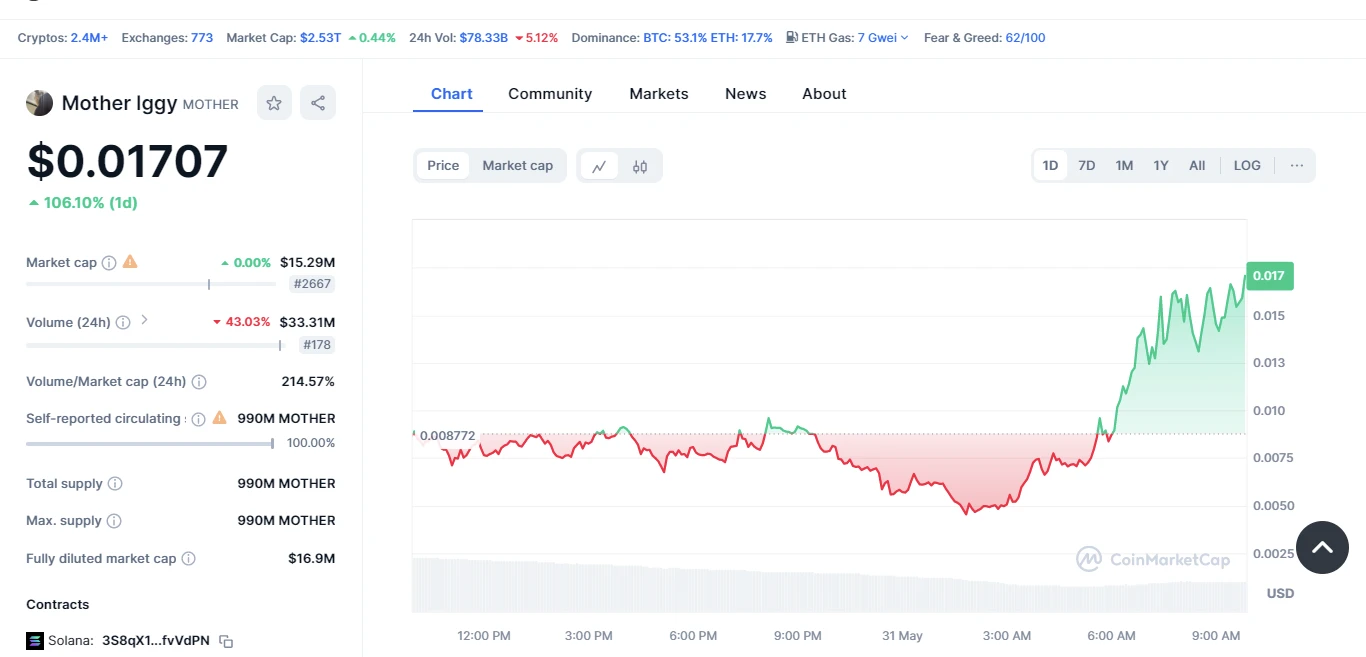Open the Market Cap $2.53T link
This screenshot has height=657, width=1366.
[x=320, y=38]
